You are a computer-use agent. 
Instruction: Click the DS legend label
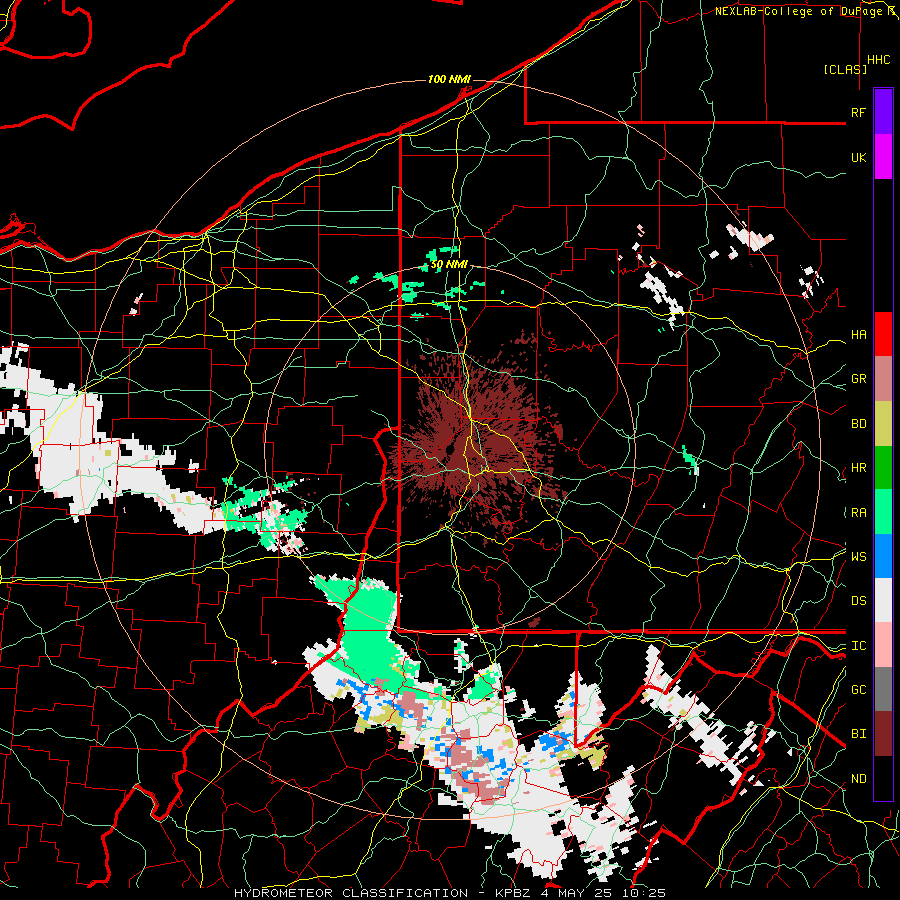click(858, 601)
